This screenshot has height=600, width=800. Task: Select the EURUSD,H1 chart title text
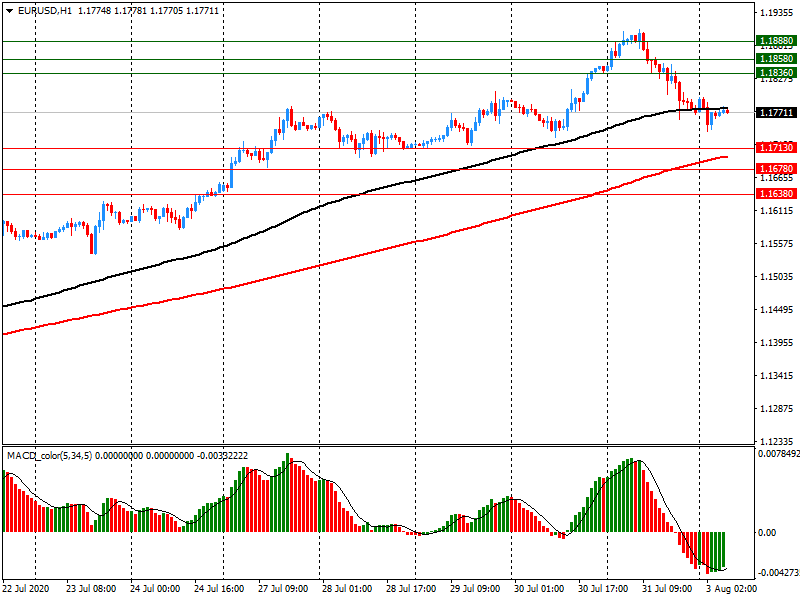[x=45, y=11]
